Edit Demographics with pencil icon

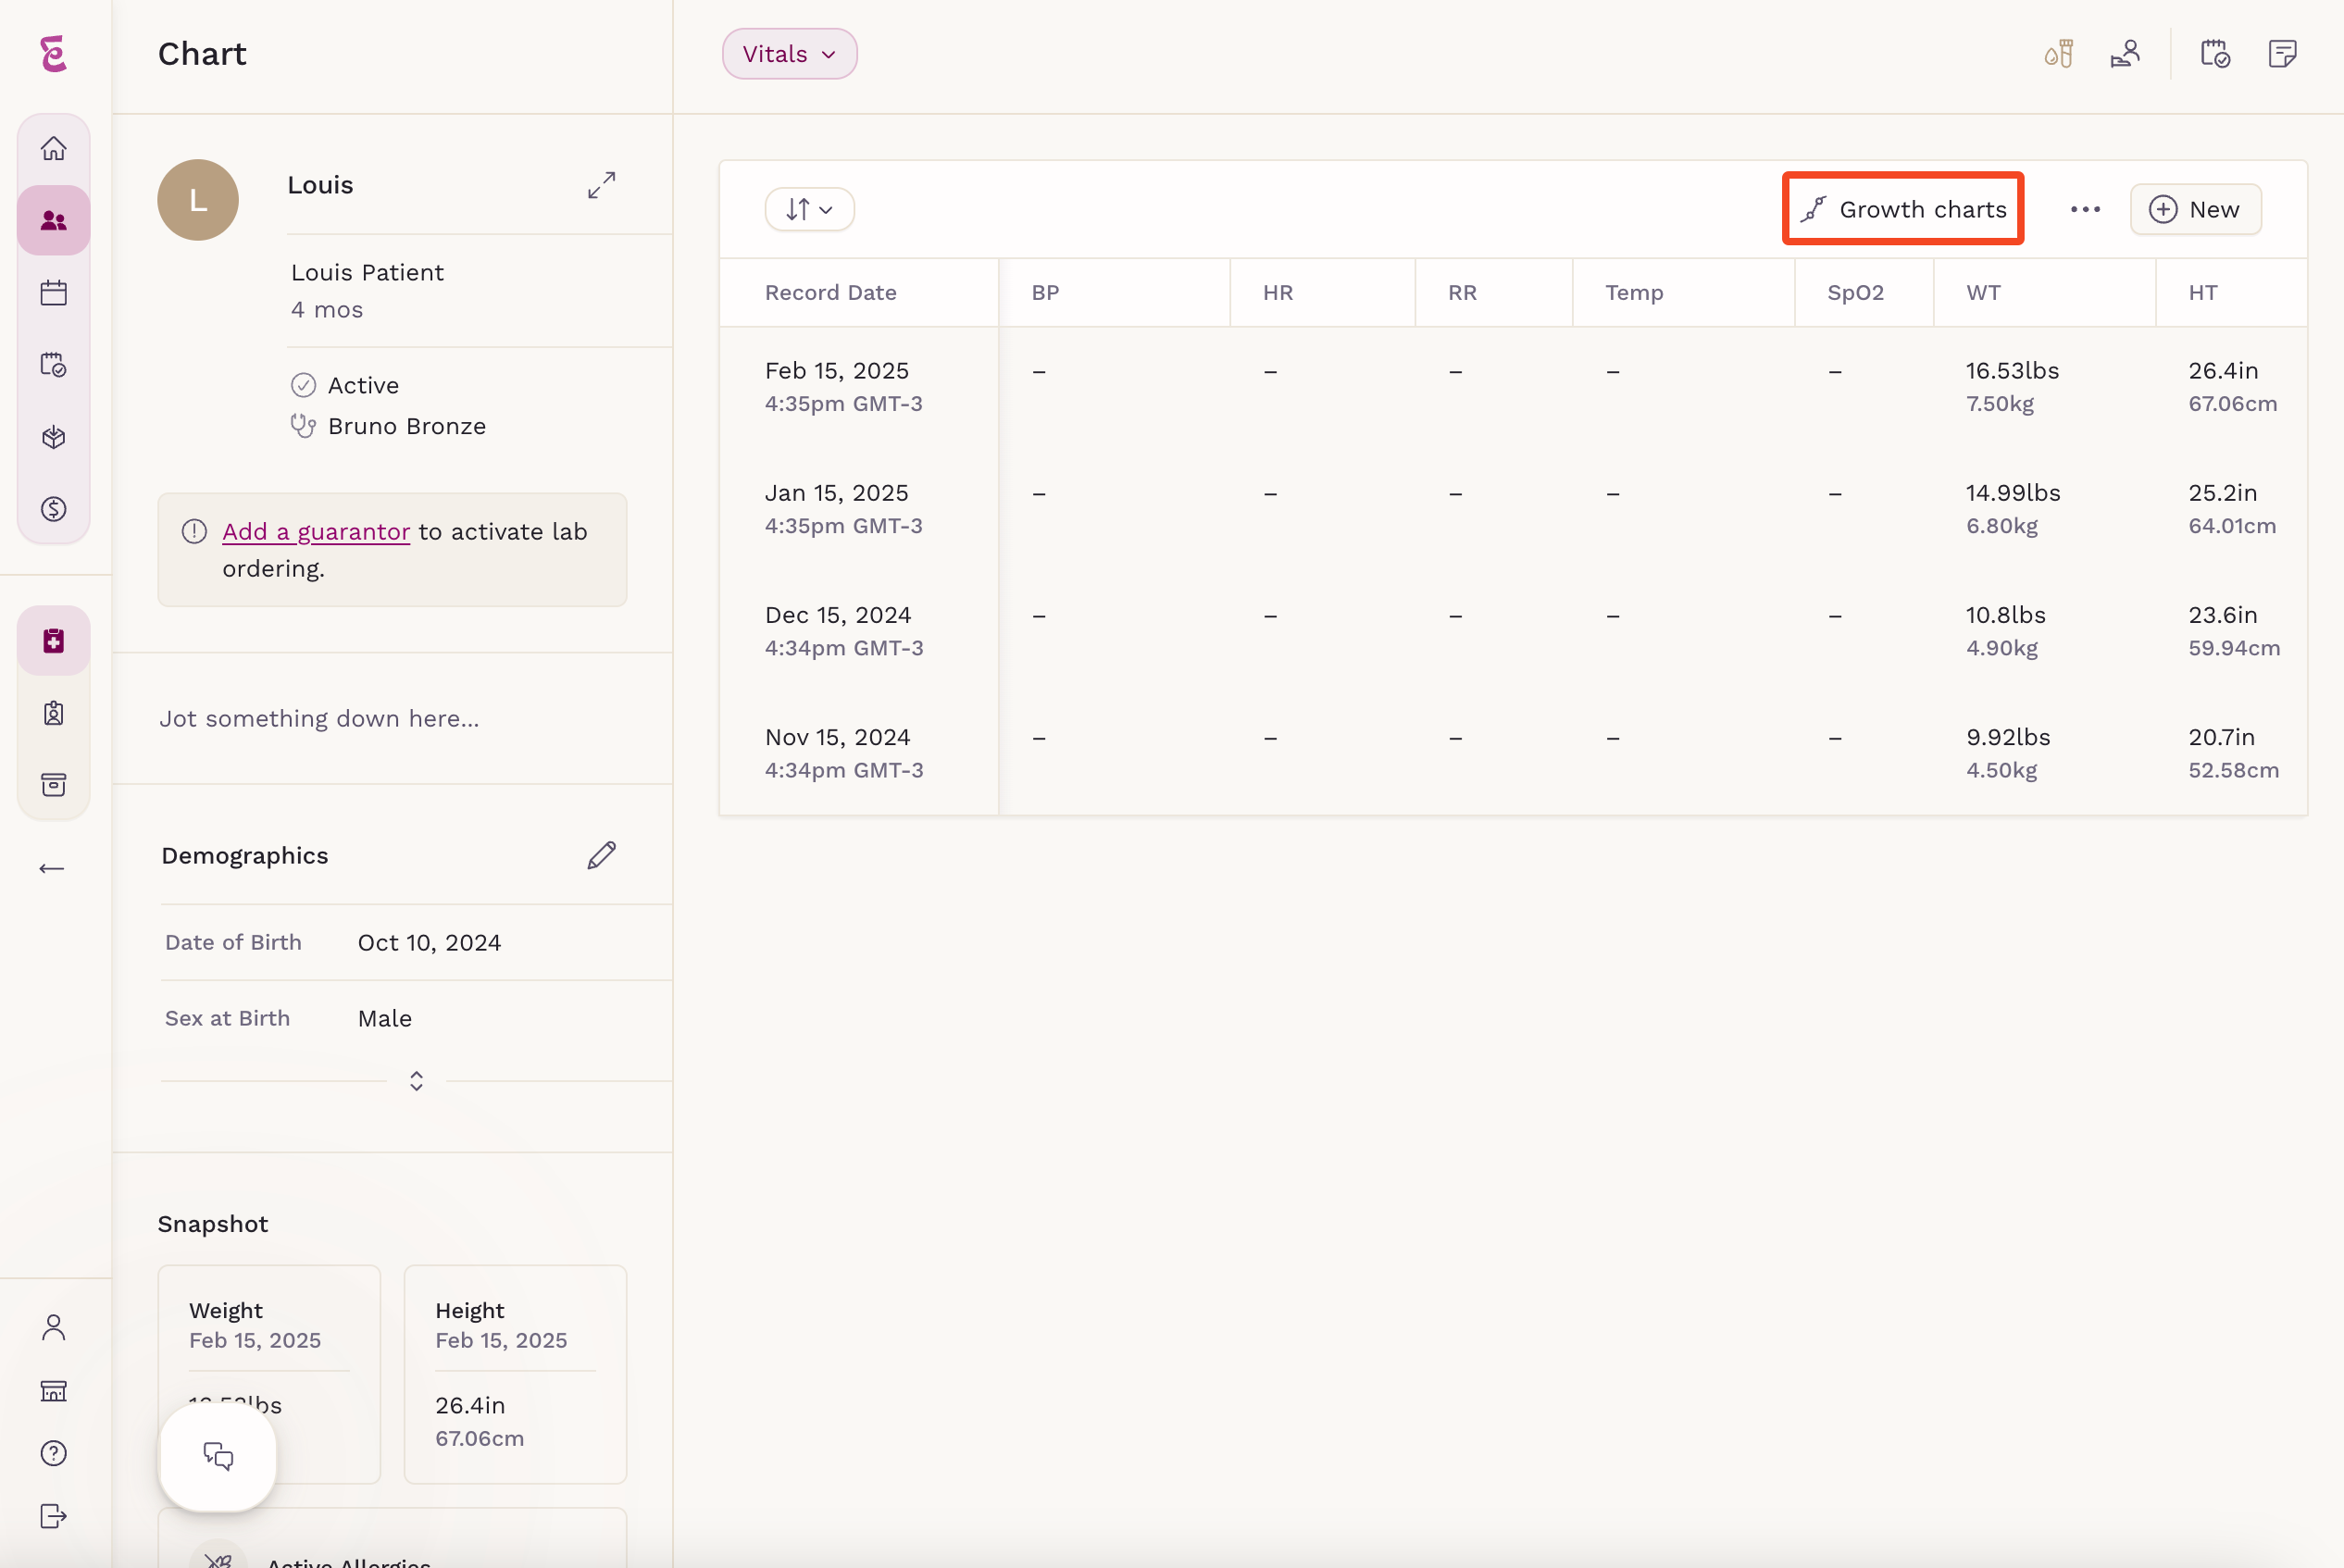(x=602, y=855)
